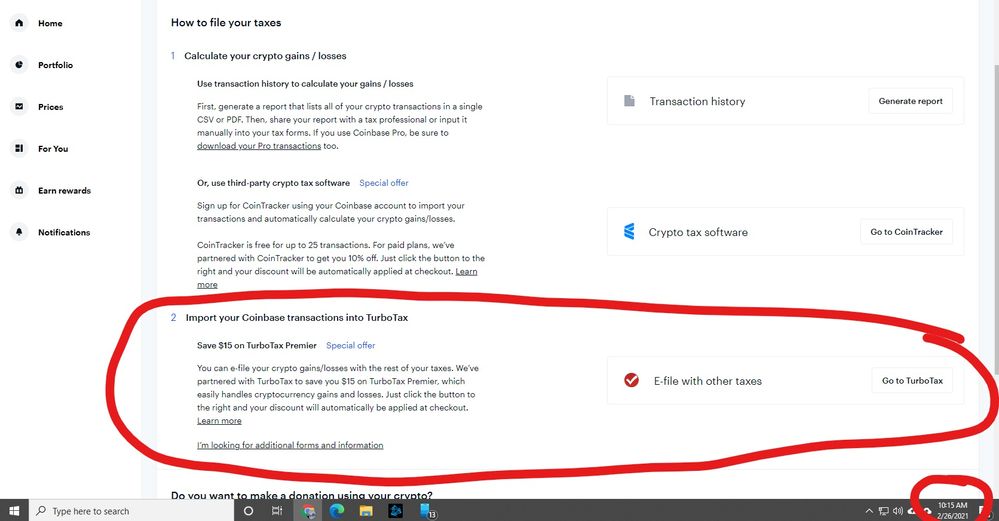Image resolution: width=999 pixels, height=521 pixels.
Task: Click Save $15 on TurboTax Premier text
Action: 257,345
